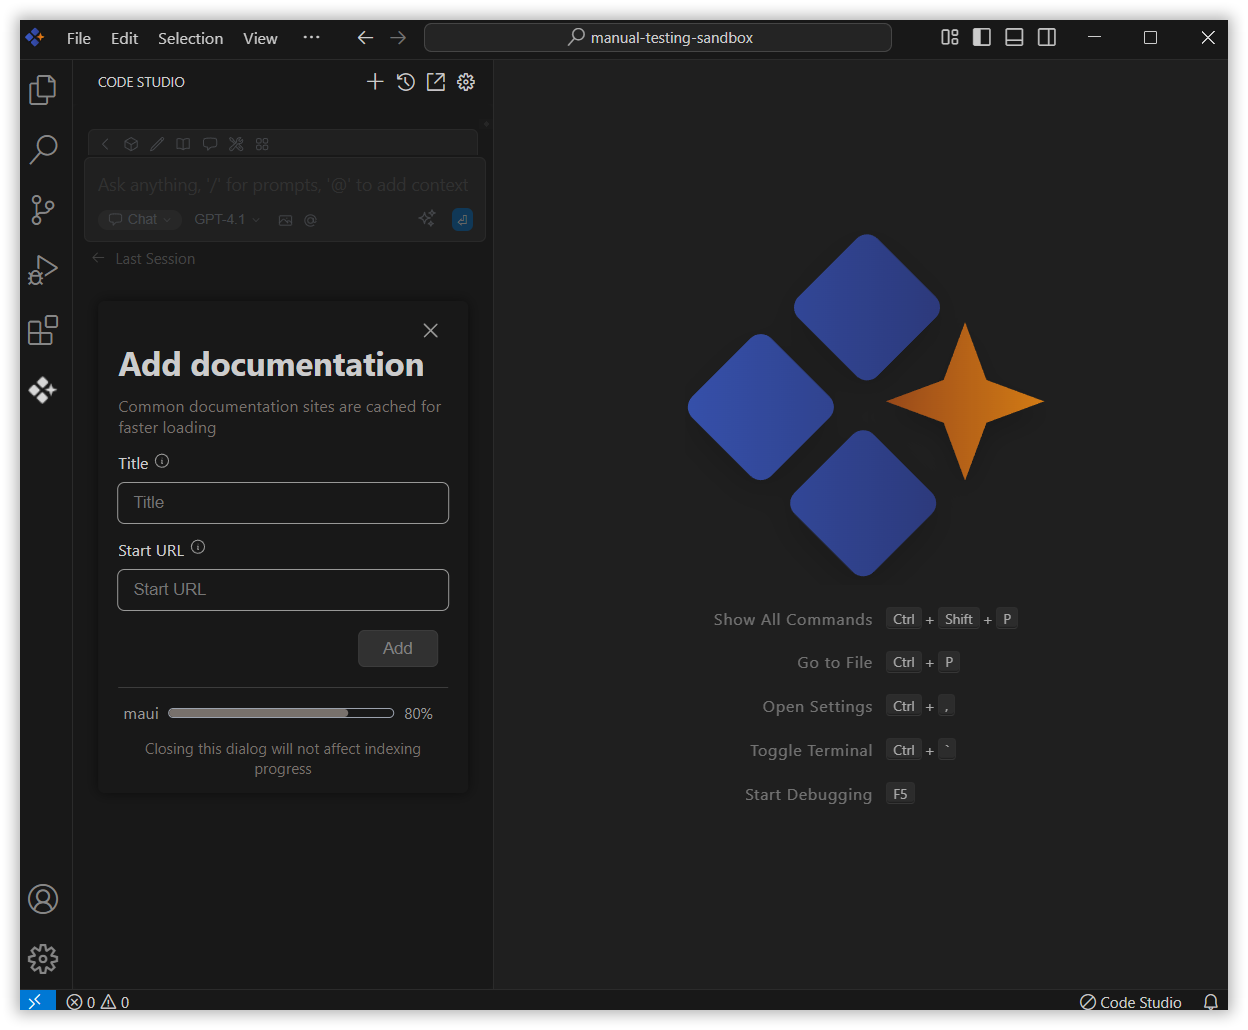
Task: Open the notifications bell in the status bar
Action: tap(1210, 1001)
